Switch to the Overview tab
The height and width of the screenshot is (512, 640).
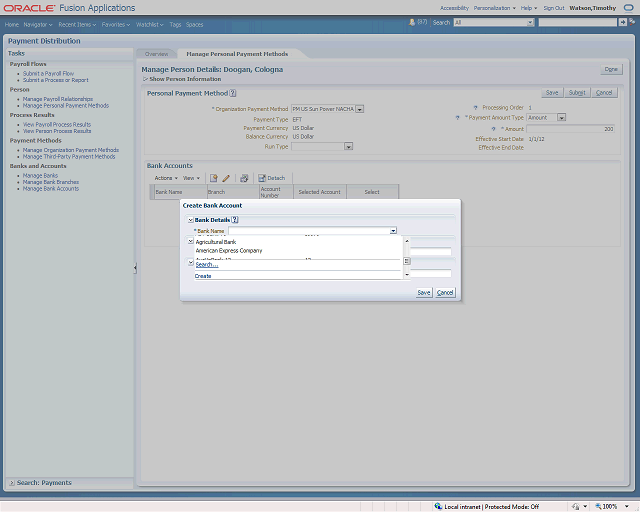(156, 53)
